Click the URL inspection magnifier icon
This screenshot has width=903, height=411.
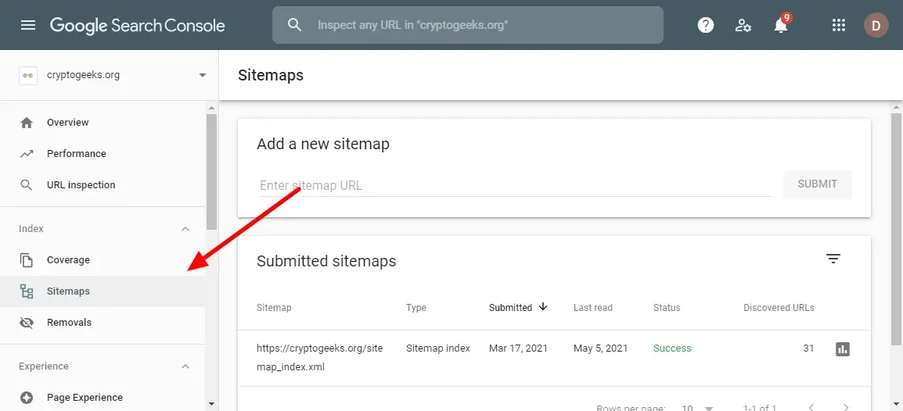click(26, 185)
